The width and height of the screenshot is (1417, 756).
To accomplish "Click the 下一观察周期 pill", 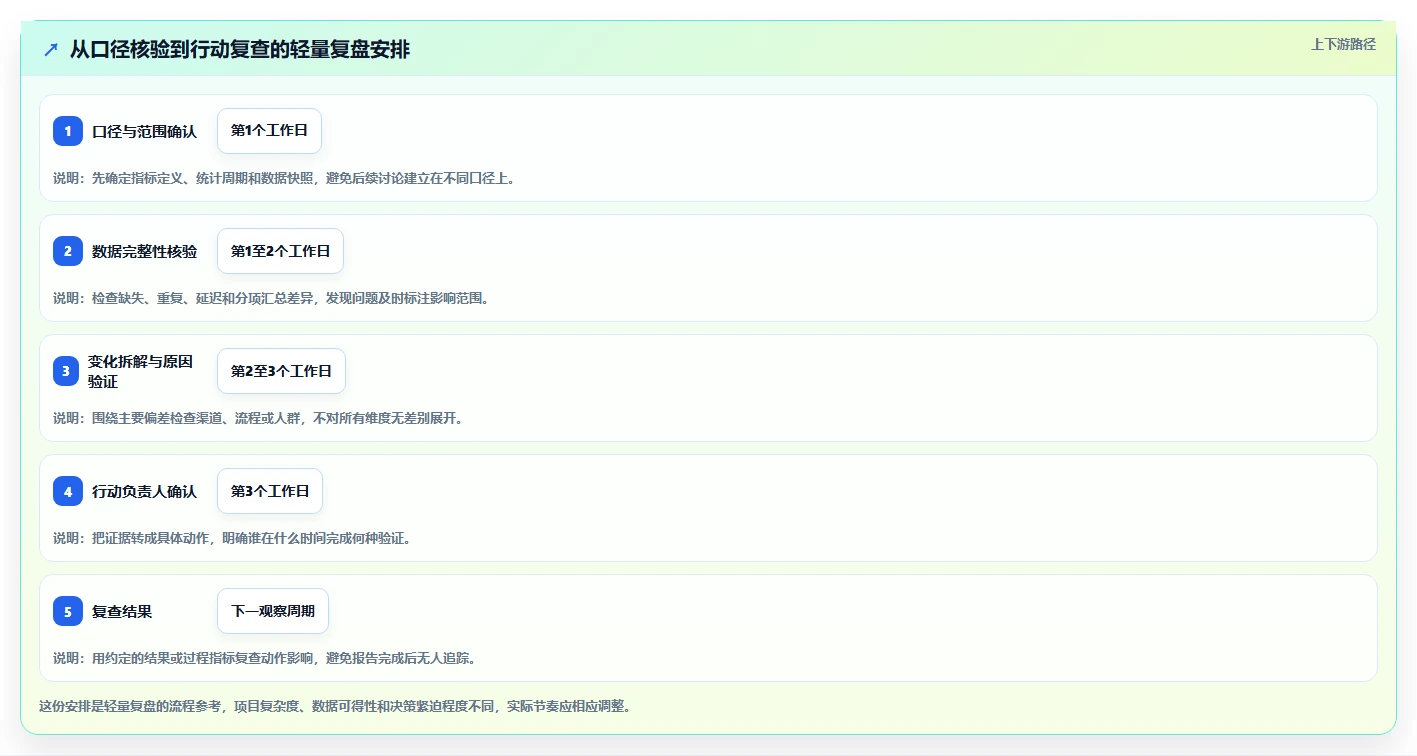I will (273, 611).
